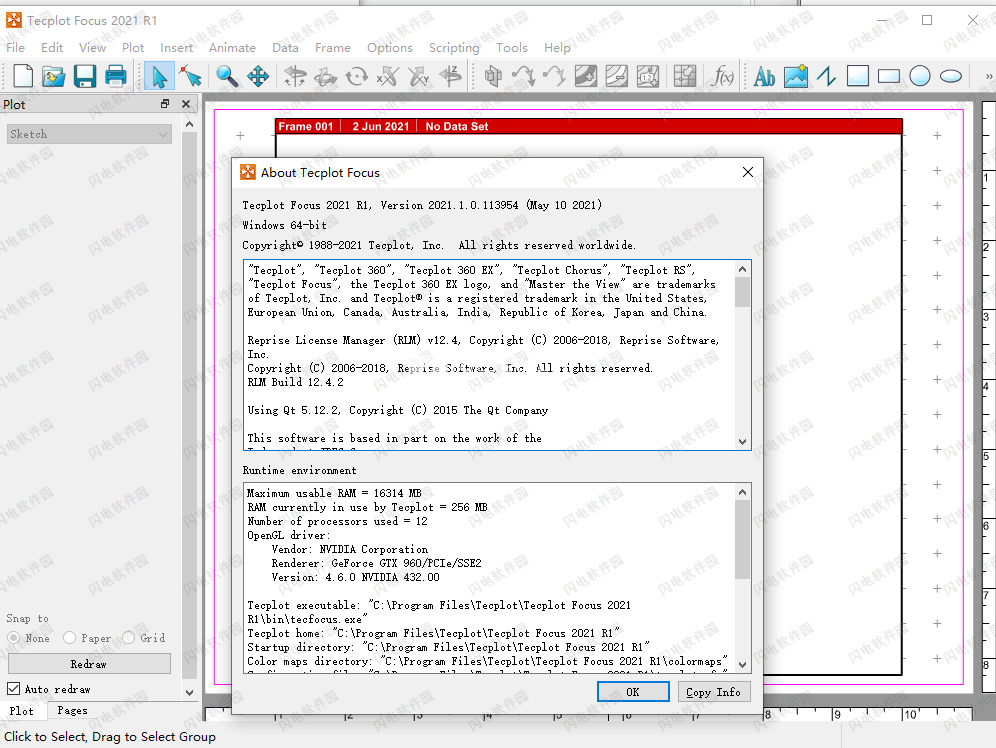
Task: Select the Y-axis rotate tool
Action: [x=419, y=76]
